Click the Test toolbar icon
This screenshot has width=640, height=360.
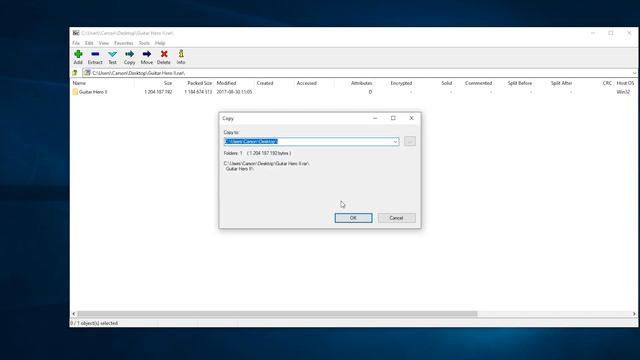[112, 57]
